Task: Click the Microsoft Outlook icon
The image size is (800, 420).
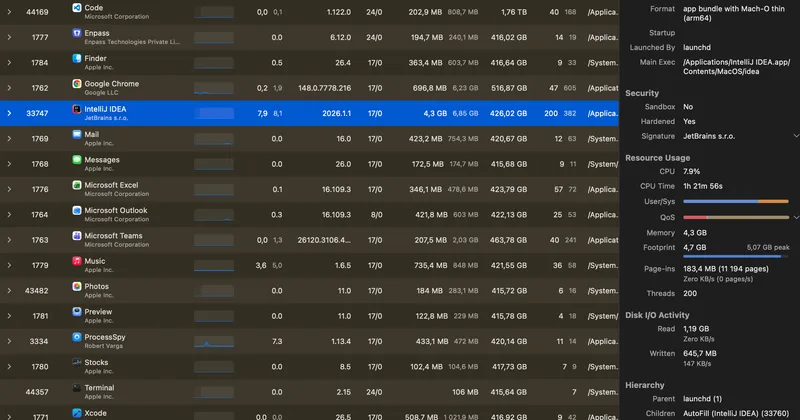Action: pyautogui.click(x=77, y=210)
